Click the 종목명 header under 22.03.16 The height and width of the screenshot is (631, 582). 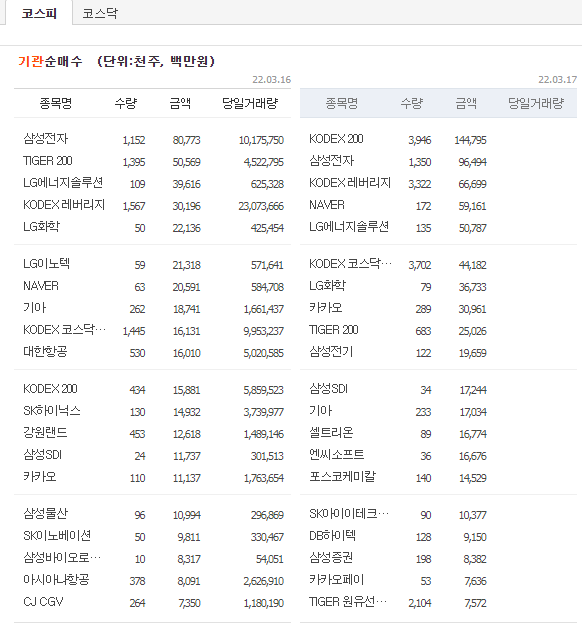(56, 104)
